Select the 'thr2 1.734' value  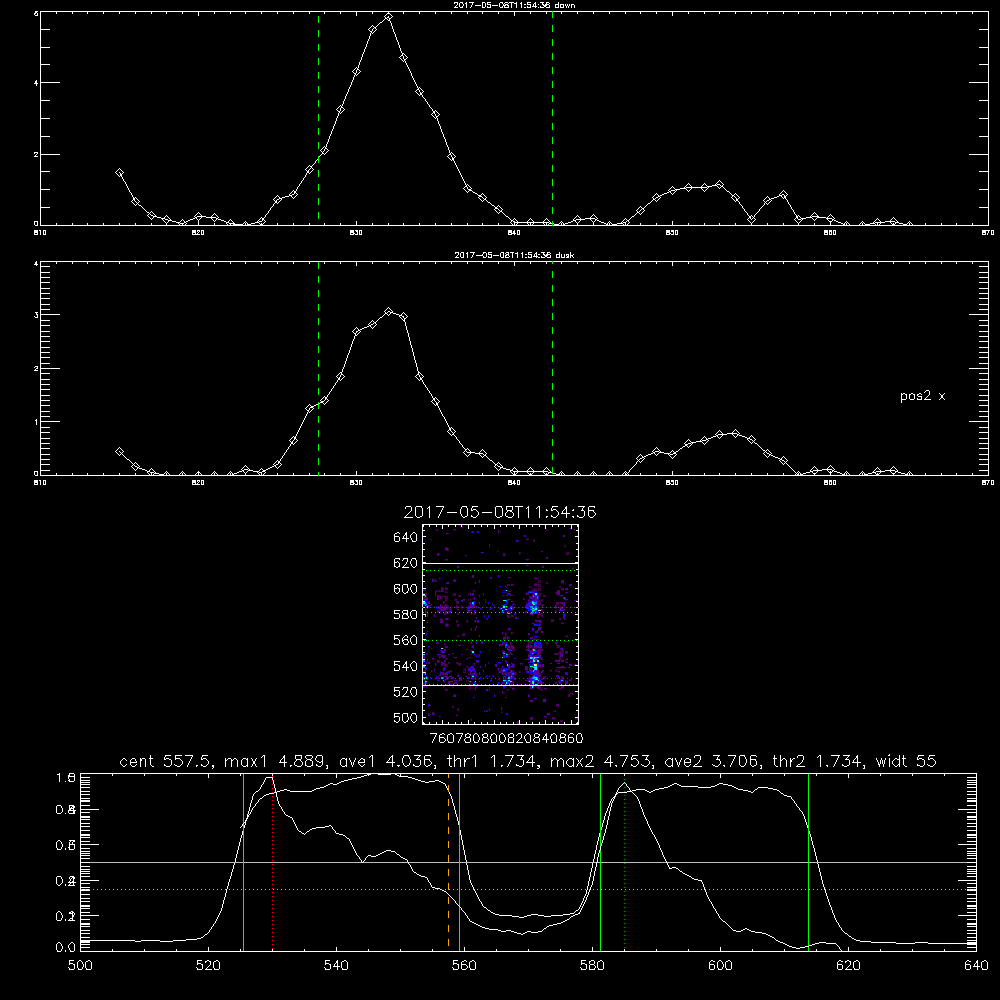coord(819,761)
